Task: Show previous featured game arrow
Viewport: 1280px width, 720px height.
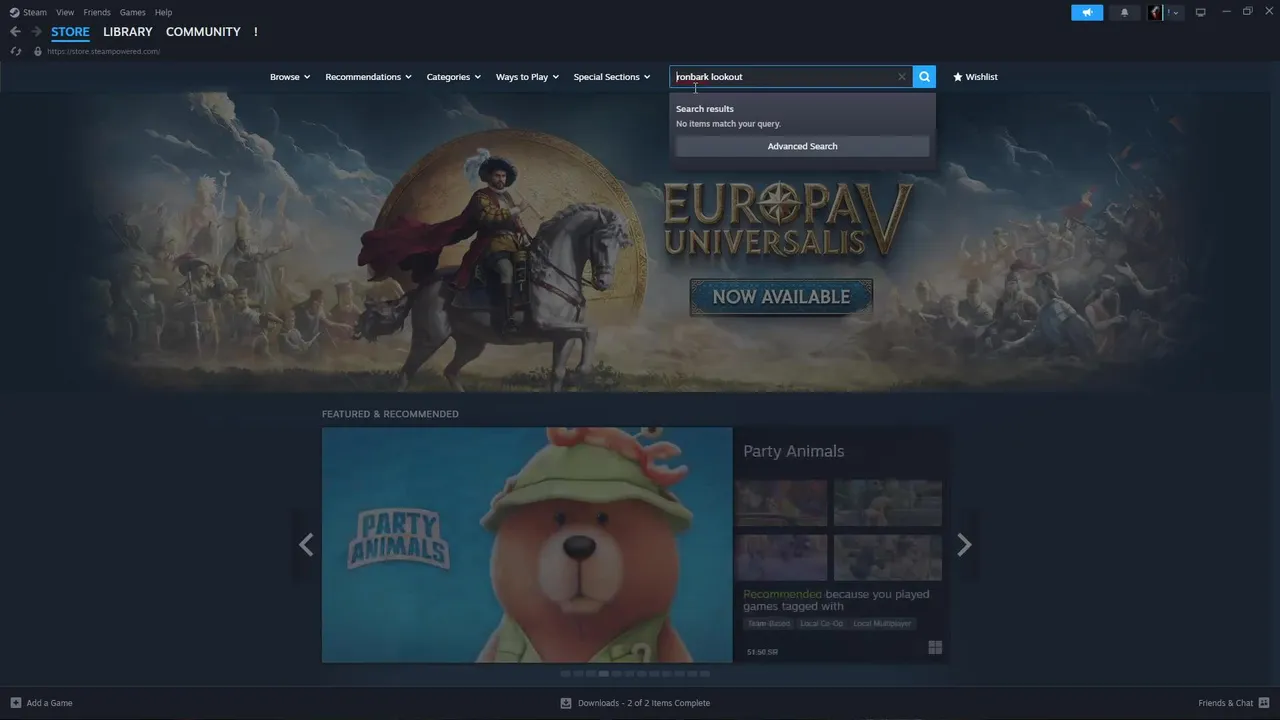Action: click(x=306, y=545)
